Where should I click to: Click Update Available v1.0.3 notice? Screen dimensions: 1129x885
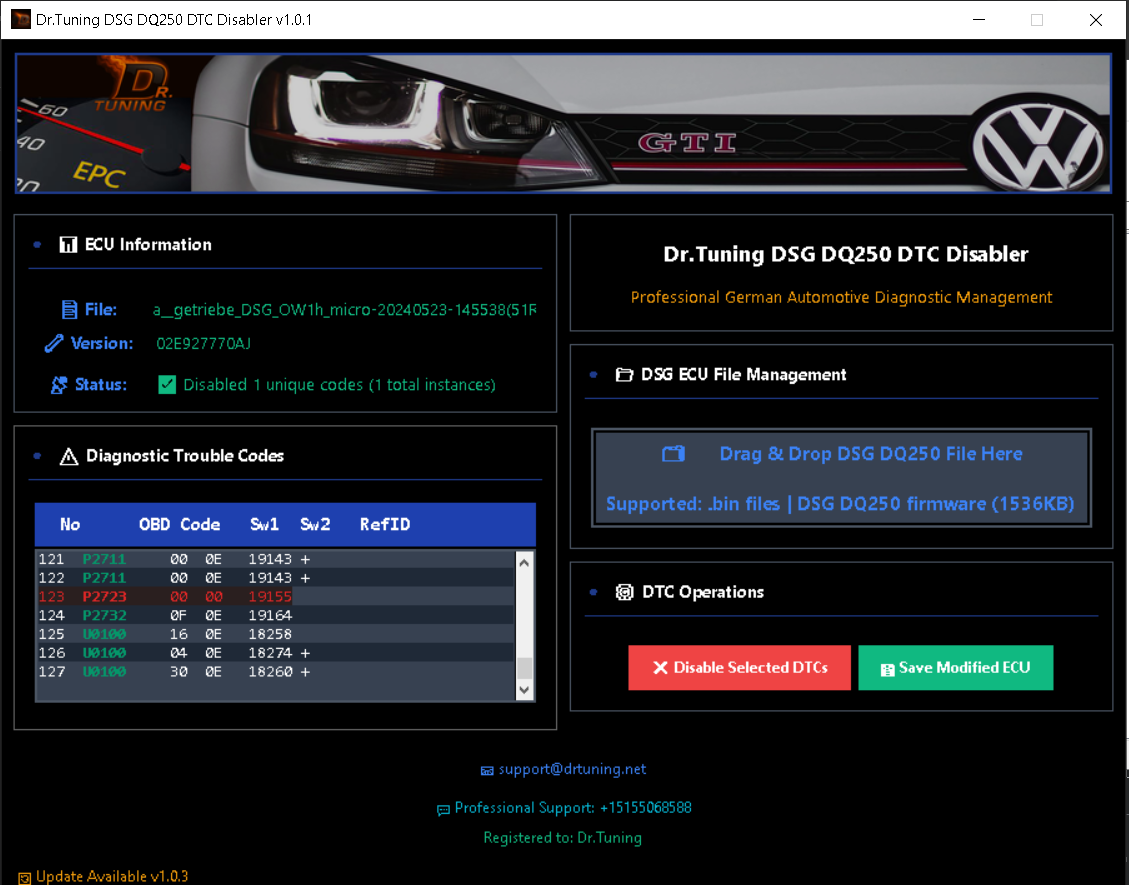112,876
